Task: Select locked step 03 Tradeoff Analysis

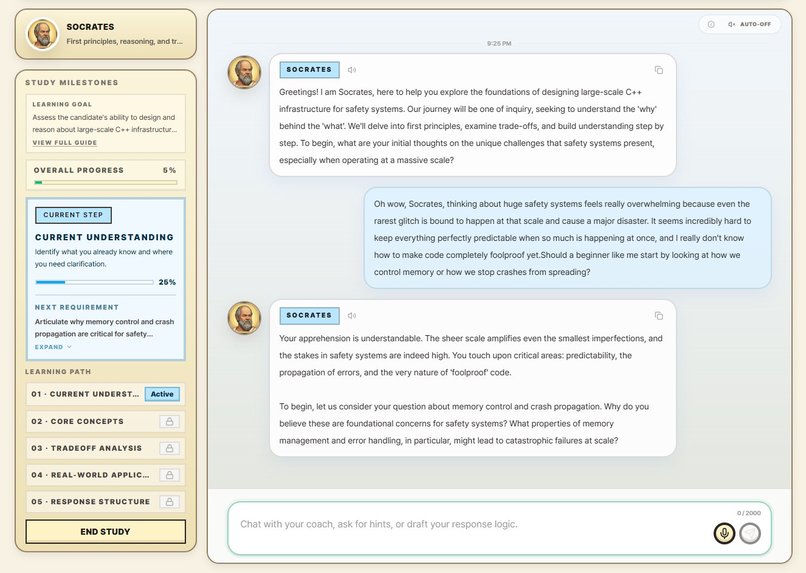Action: point(105,448)
